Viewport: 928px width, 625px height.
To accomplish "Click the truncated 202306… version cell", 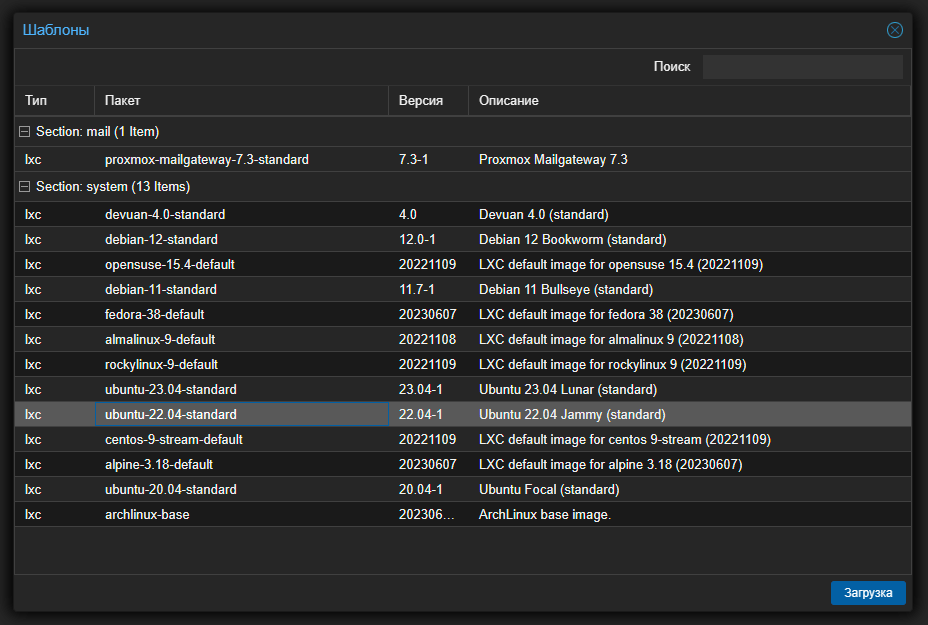I will click(x=428, y=514).
